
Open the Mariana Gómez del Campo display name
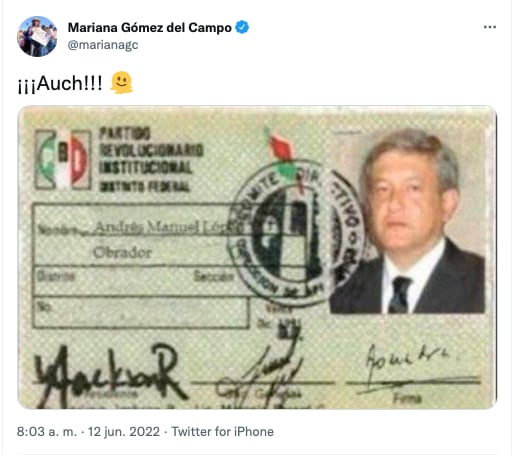pos(150,28)
